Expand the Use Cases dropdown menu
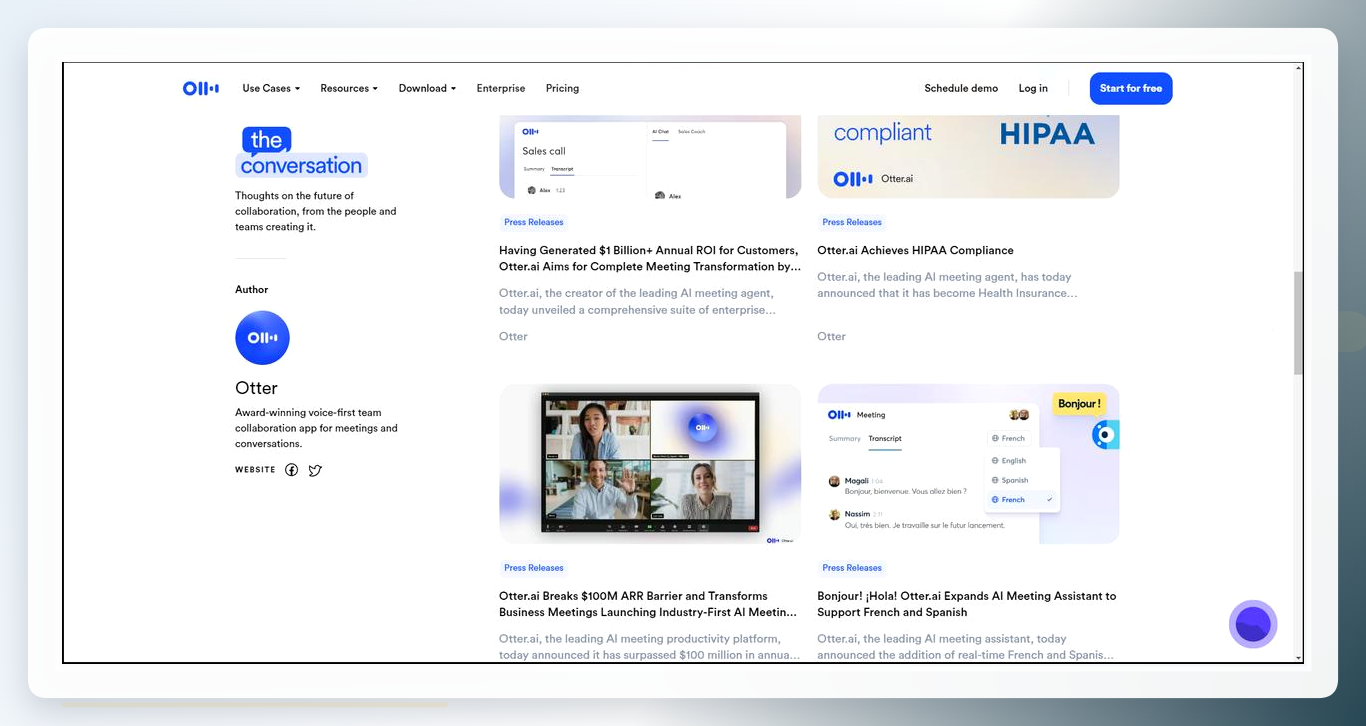 pyautogui.click(x=271, y=88)
